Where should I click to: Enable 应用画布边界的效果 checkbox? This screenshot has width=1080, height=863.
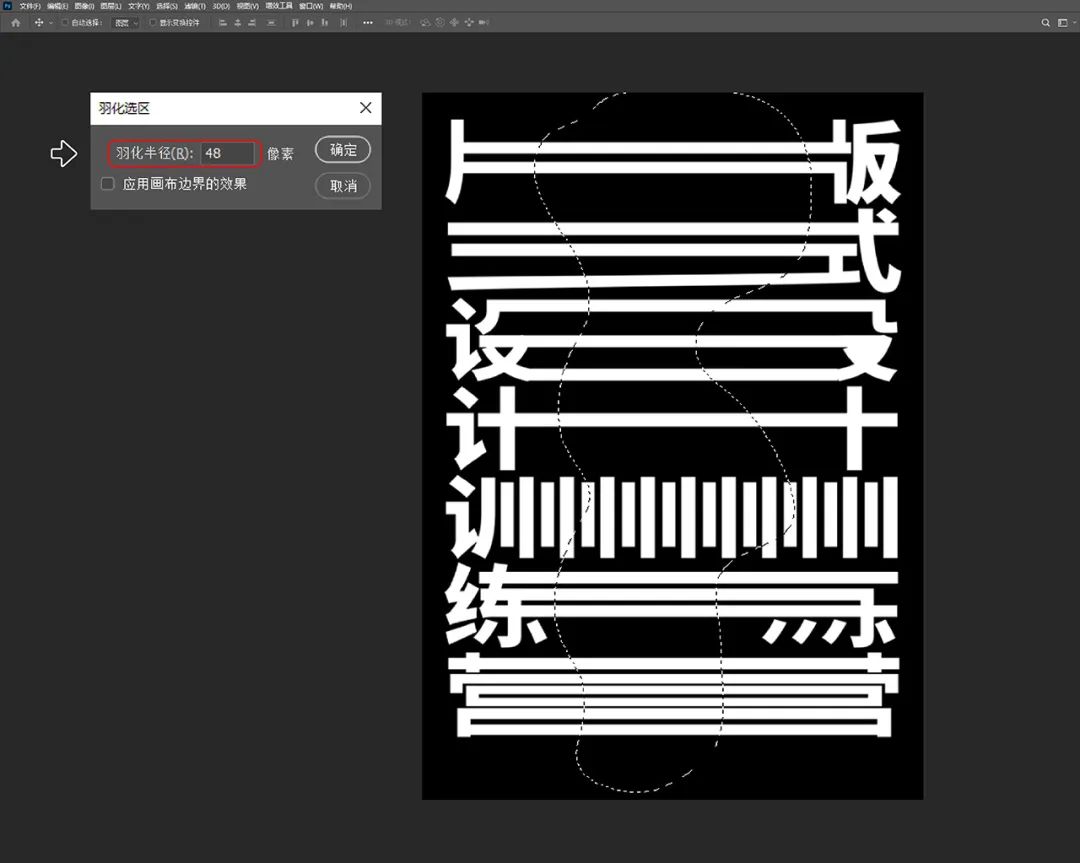[x=108, y=184]
